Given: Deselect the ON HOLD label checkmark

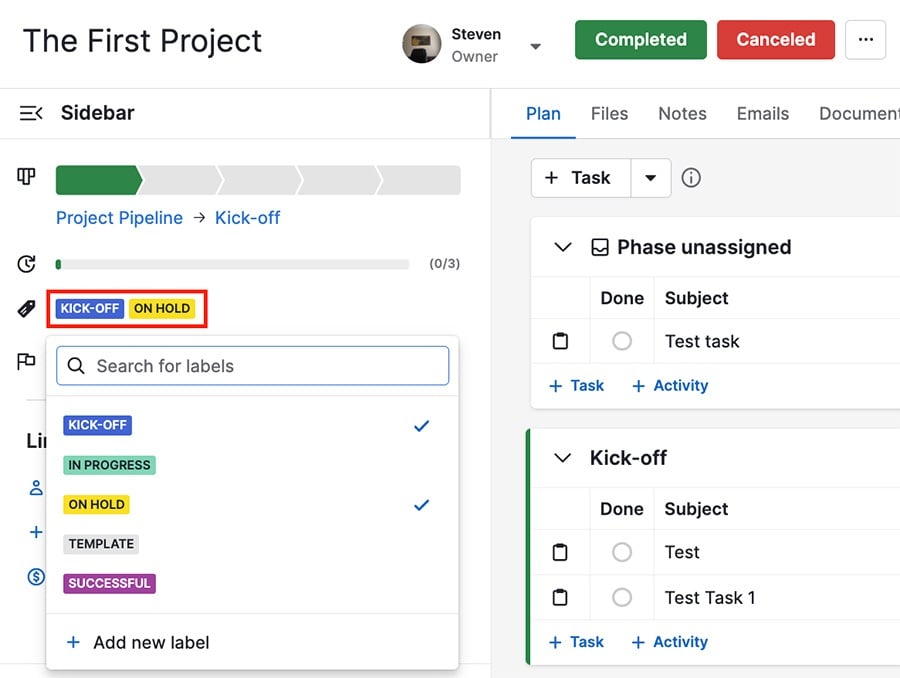Looking at the screenshot, I should tap(421, 505).
